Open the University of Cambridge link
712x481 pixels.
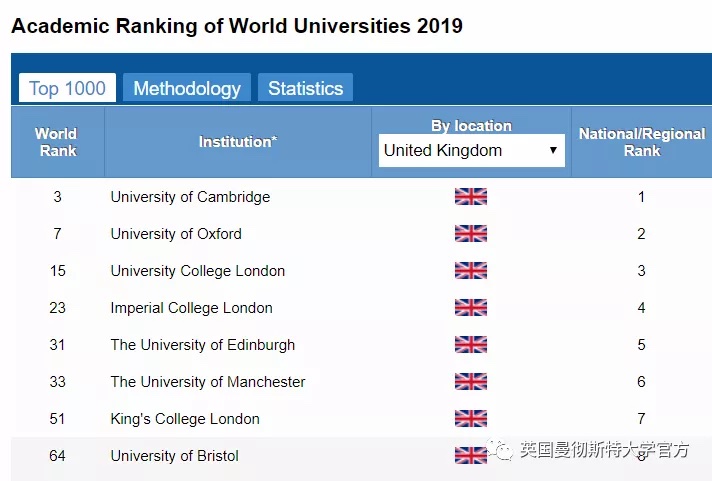click(190, 197)
